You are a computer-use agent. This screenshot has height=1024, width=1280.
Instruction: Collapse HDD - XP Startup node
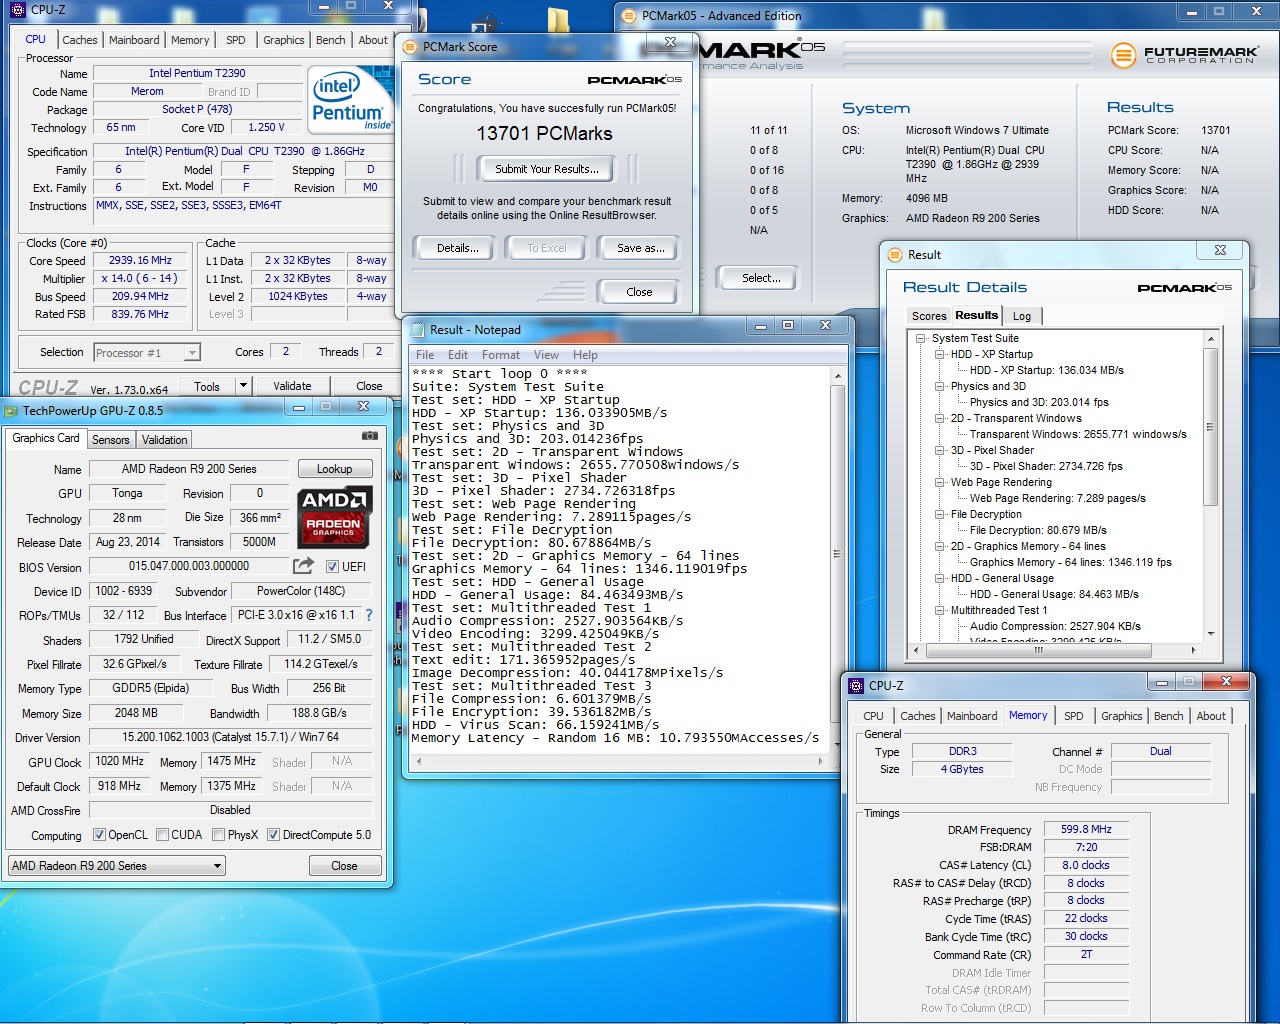coord(939,354)
